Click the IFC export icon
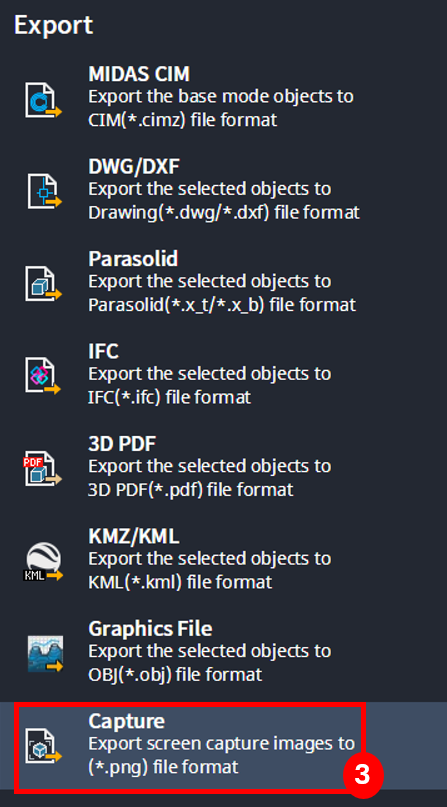 click(x=43, y=377)
